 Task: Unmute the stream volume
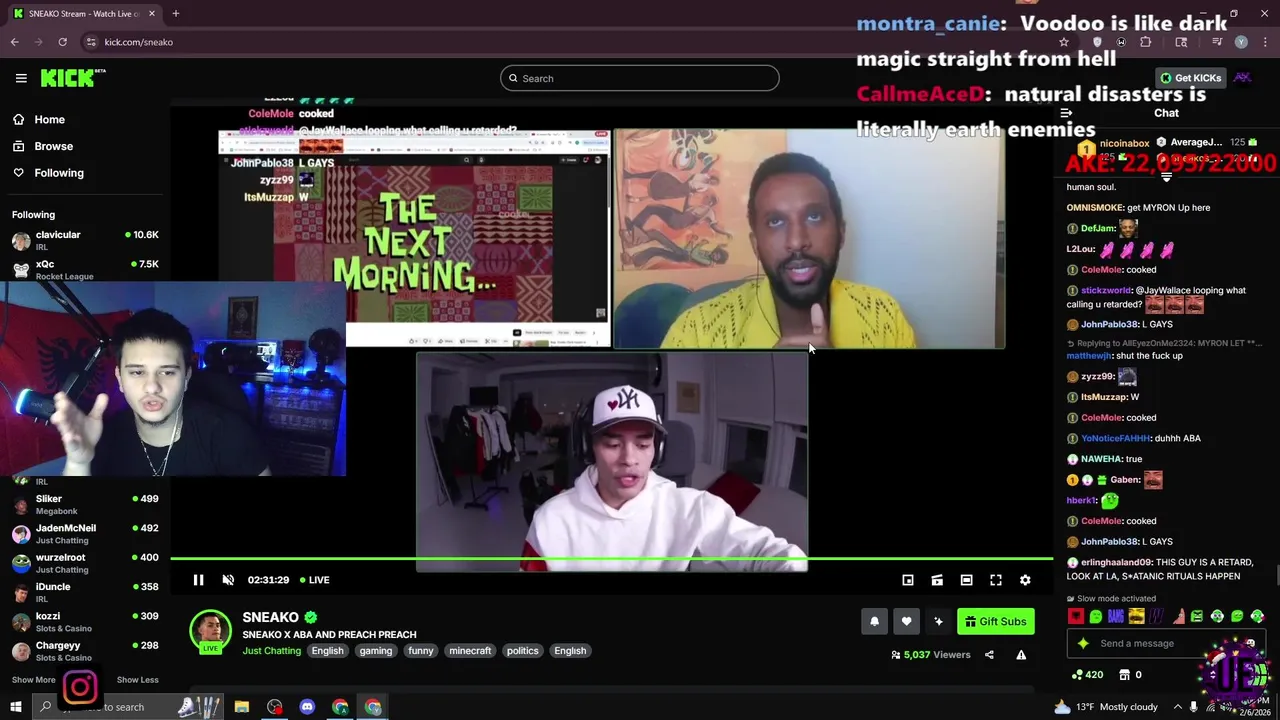pos(228,580)
